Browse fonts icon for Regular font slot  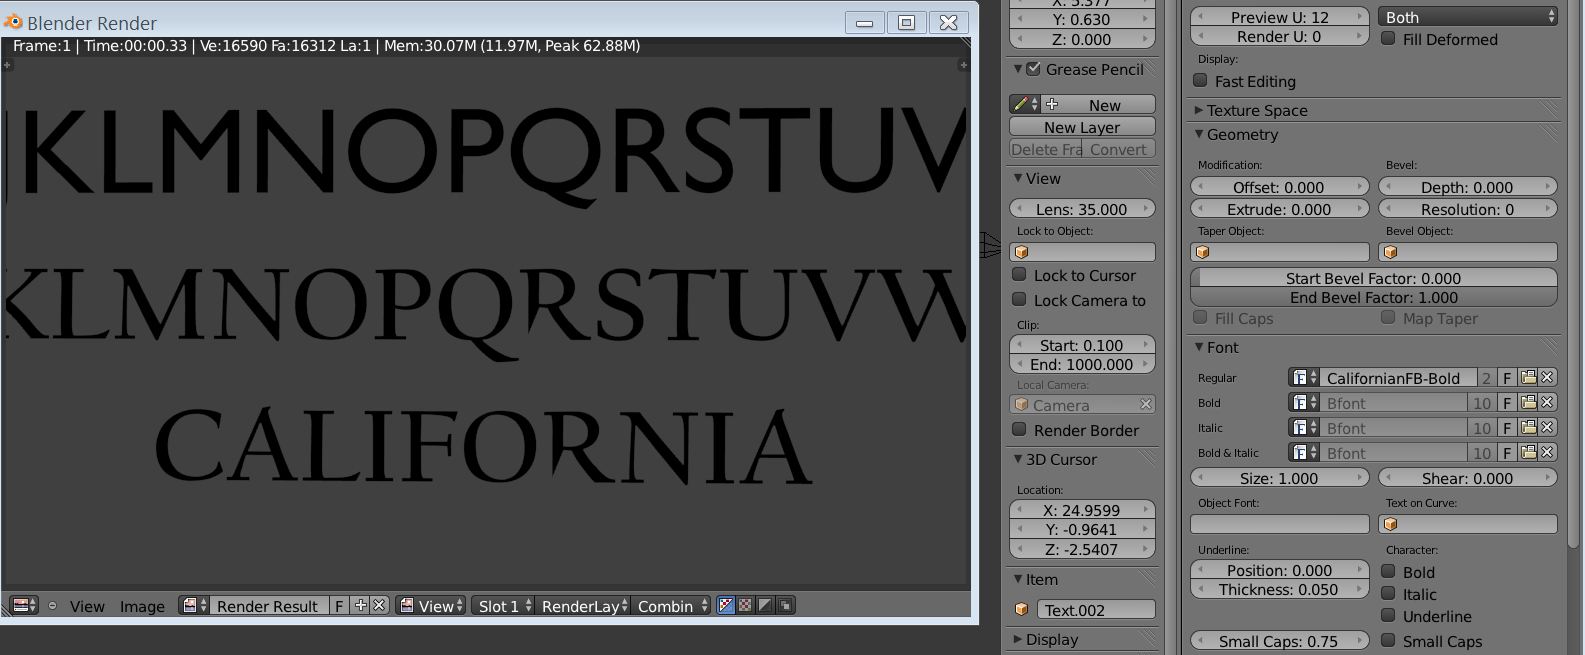coord(1302,377)
